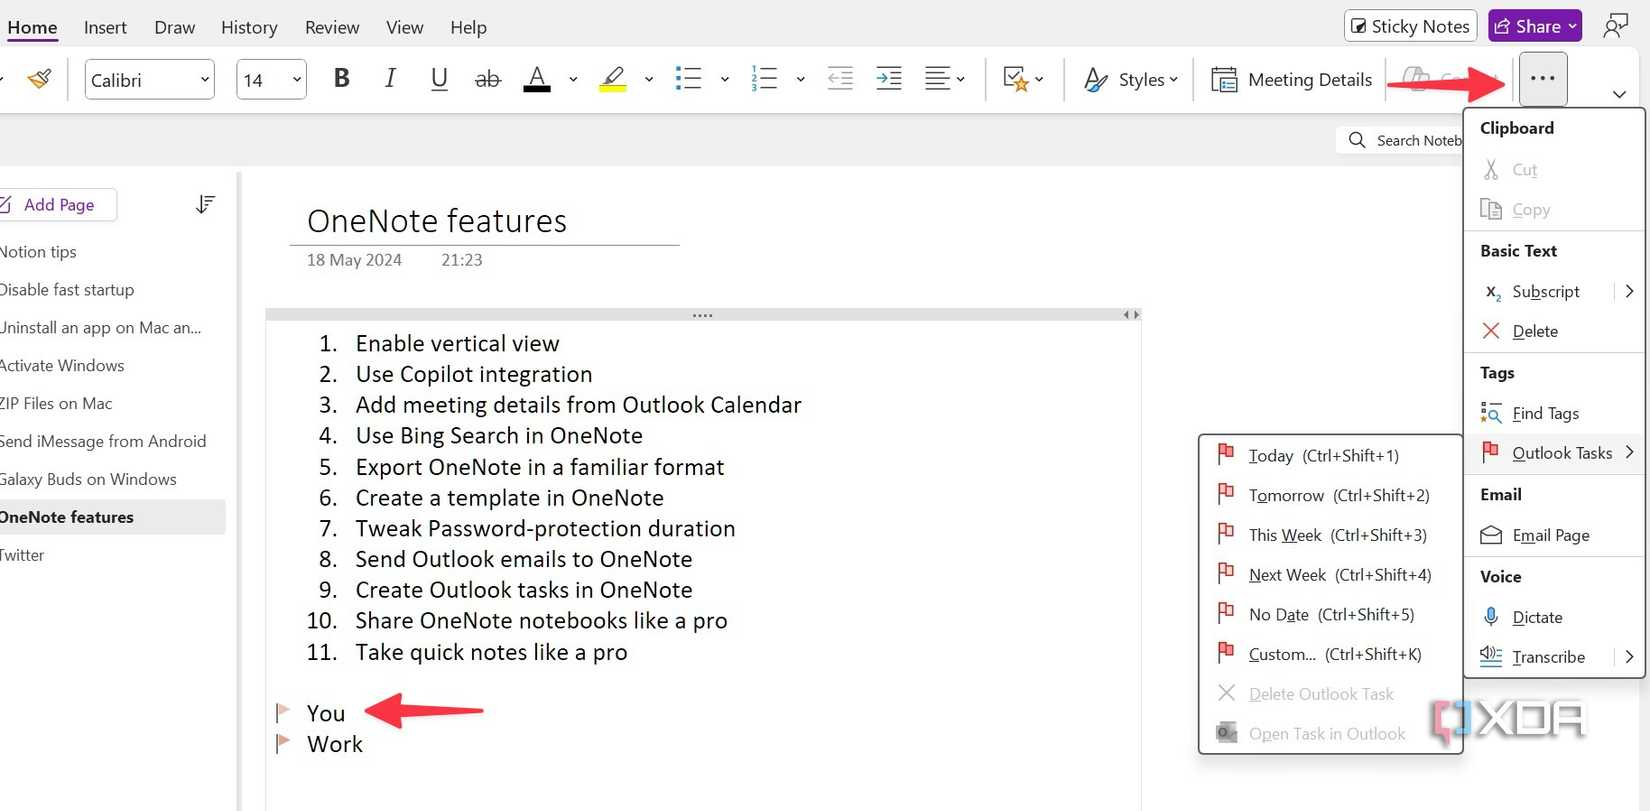This screenshot has height=811, width=1650.
Task: Click Find Tags menu item
Action: tap(1554, 414)
